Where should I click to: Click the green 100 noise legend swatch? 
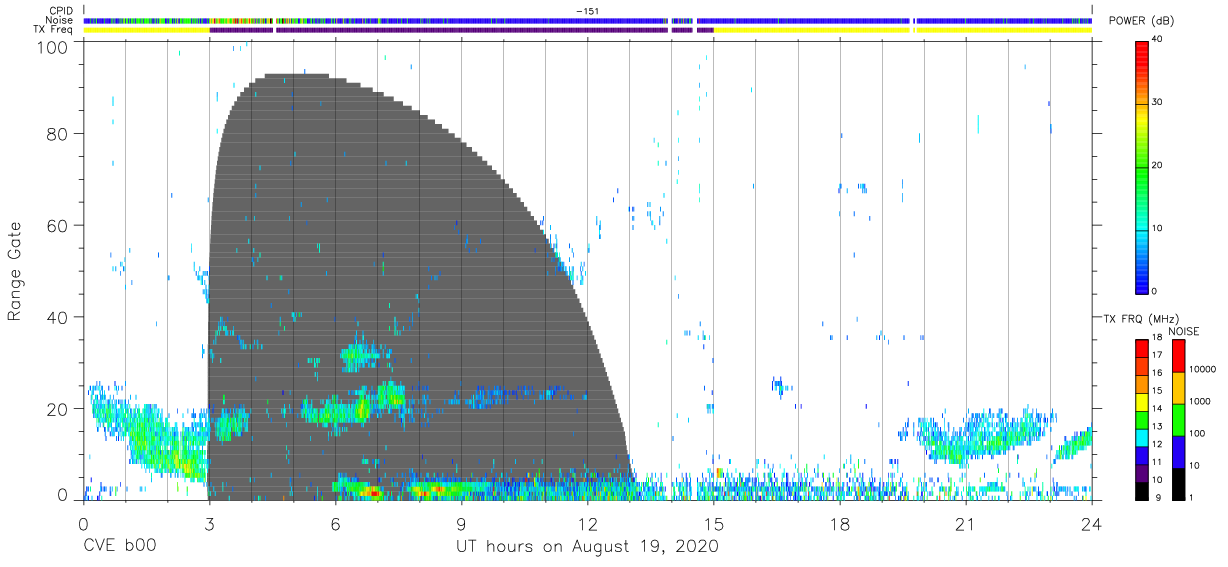tap(1177, 420)
